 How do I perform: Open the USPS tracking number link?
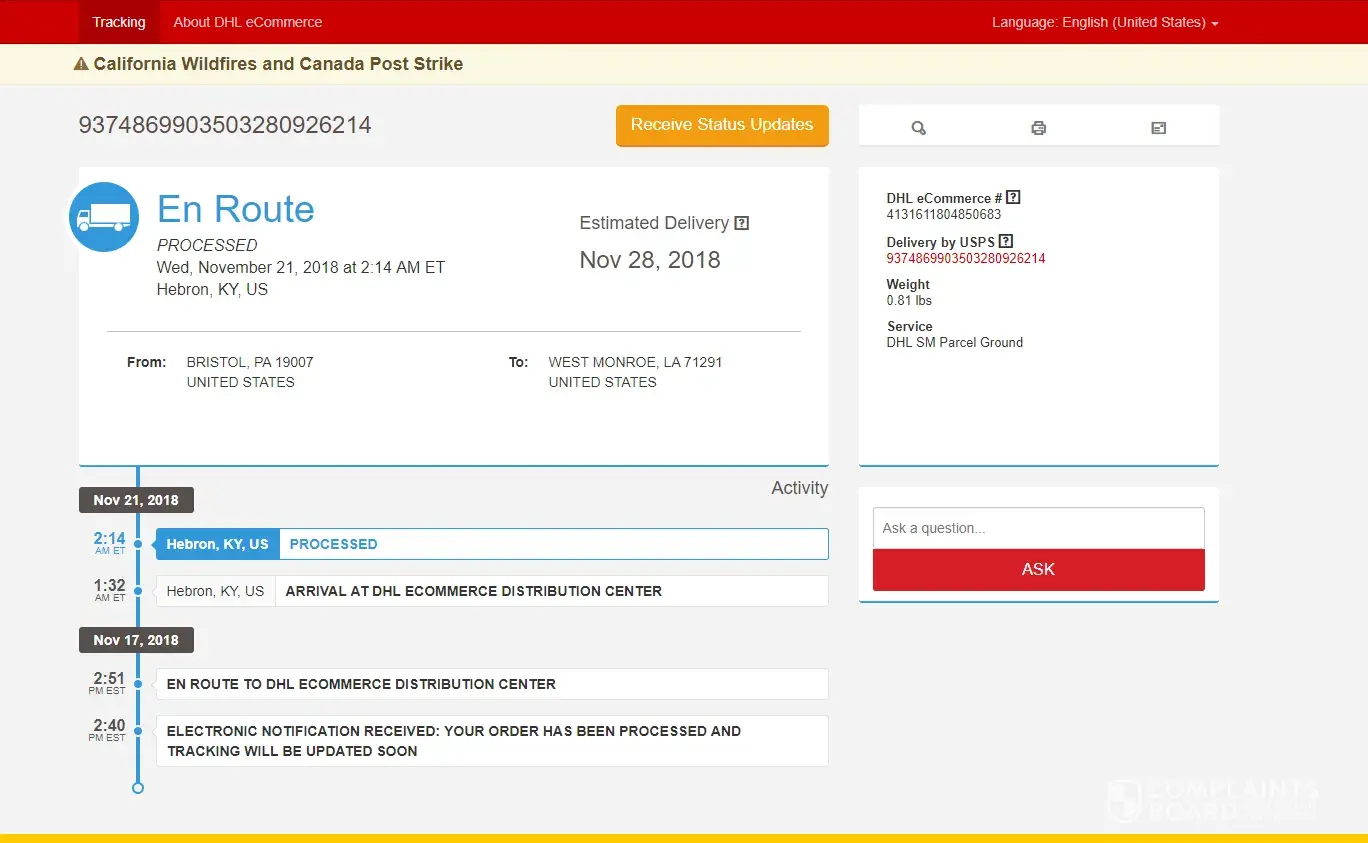(965, 258)
